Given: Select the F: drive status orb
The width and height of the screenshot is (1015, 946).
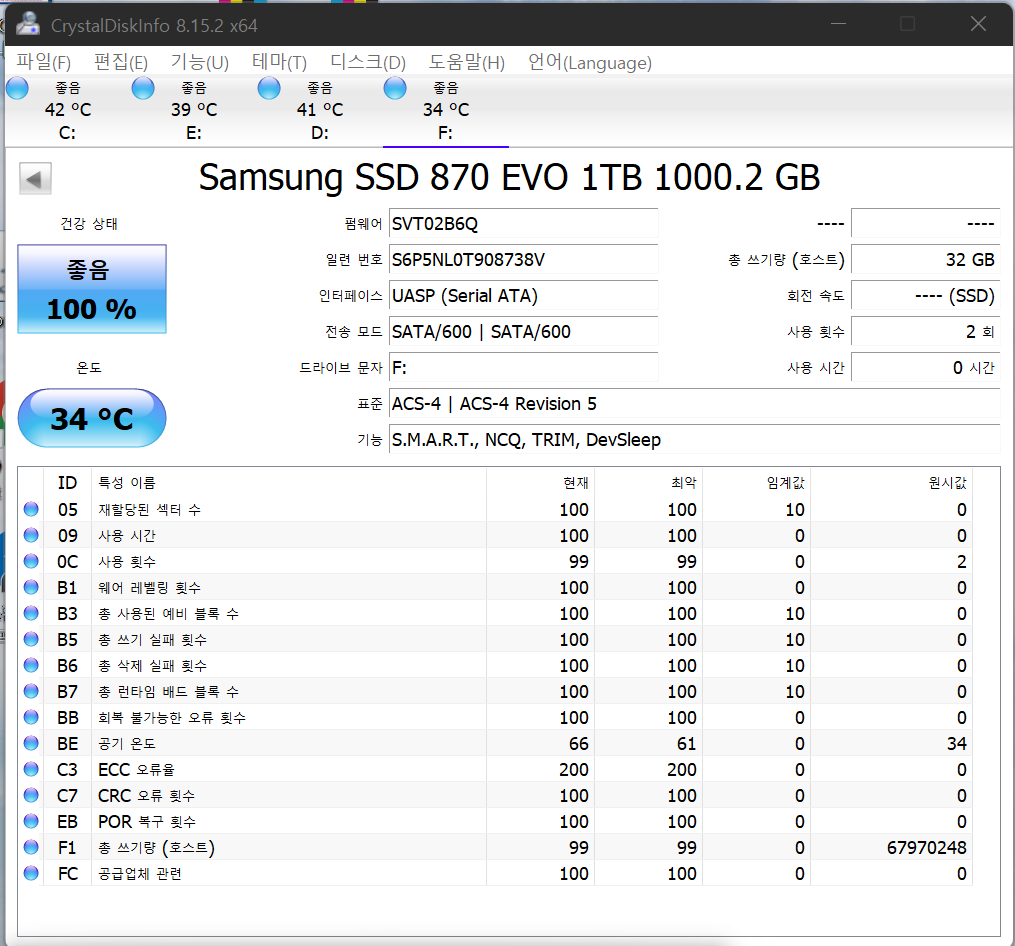Looking at the screenshot, I should coord(396,89).
